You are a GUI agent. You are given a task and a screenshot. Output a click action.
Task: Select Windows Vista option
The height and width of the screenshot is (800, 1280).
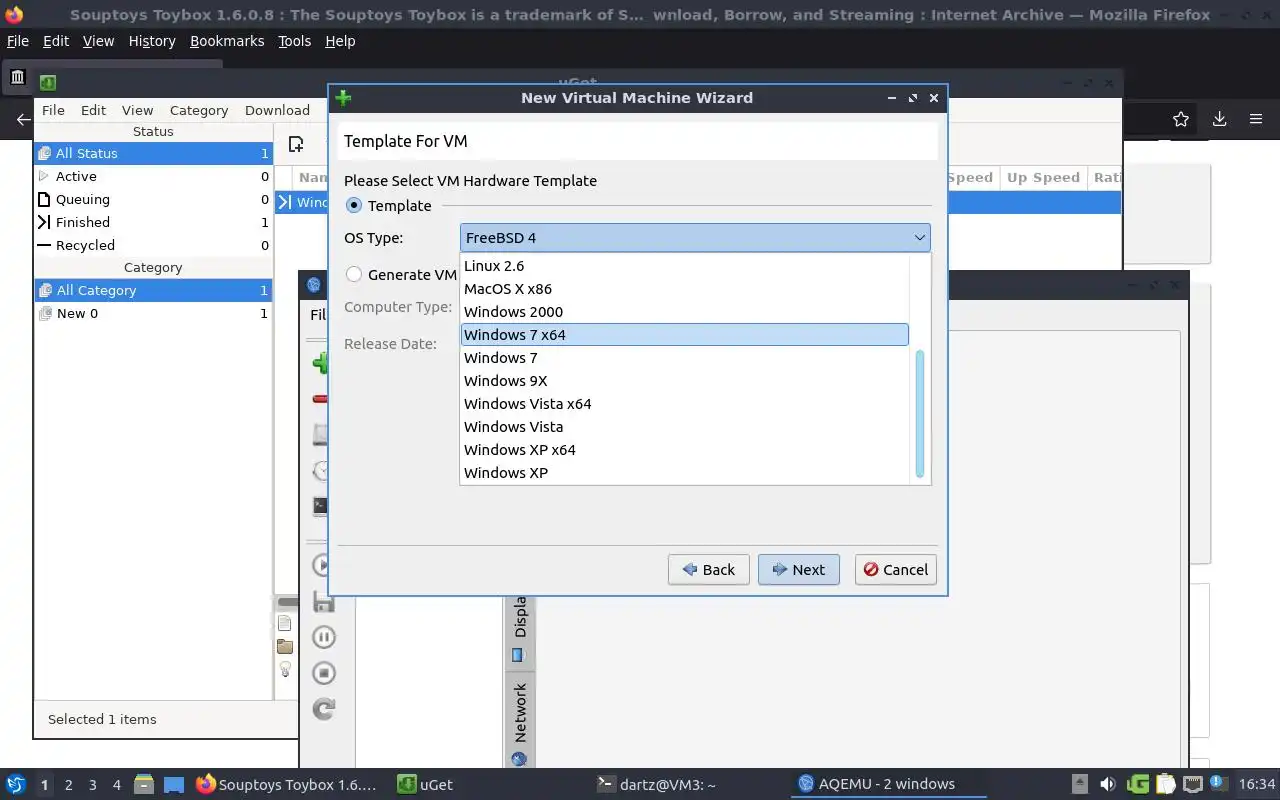(x=685, y=427)
